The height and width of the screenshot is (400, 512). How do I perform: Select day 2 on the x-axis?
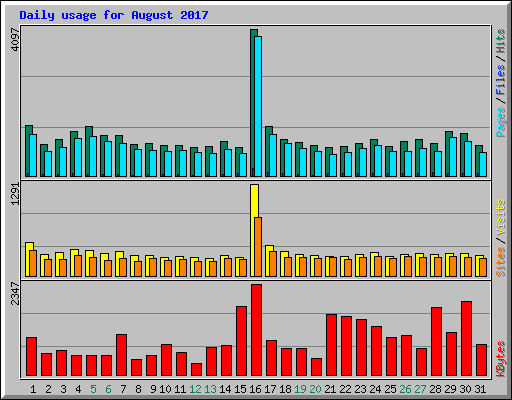(x=48, y=389)
